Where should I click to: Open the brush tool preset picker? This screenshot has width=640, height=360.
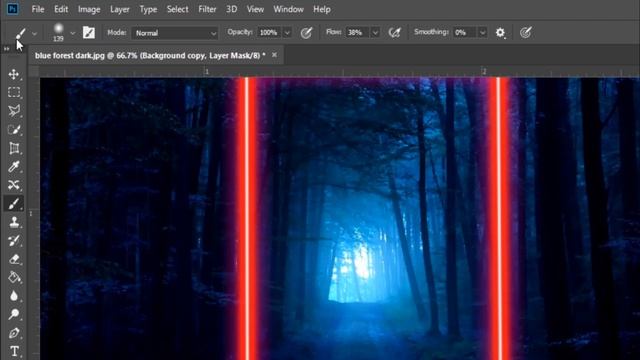click(x=20, y=33)
